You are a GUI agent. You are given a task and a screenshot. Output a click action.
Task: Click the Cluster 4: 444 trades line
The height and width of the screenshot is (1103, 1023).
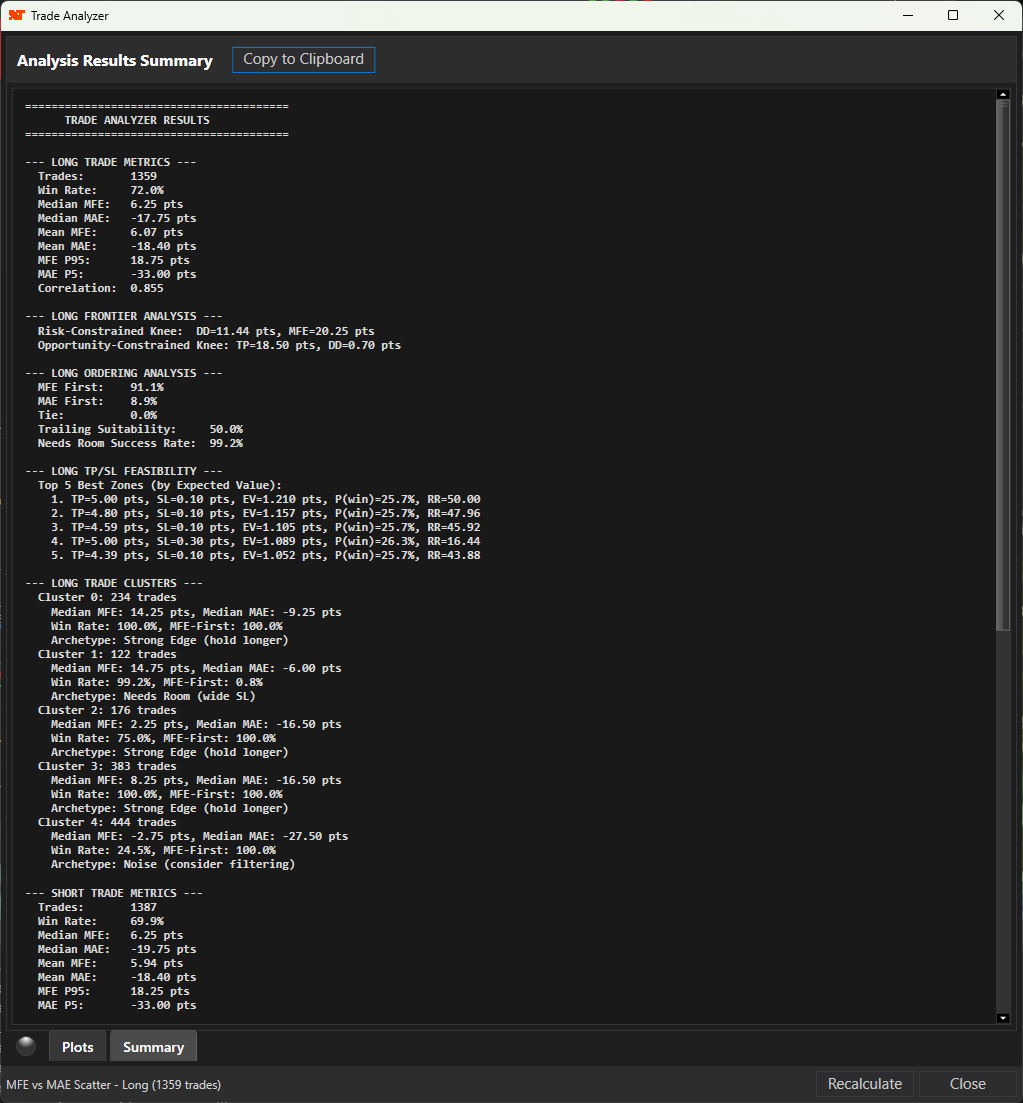click(x=107, y=822)
